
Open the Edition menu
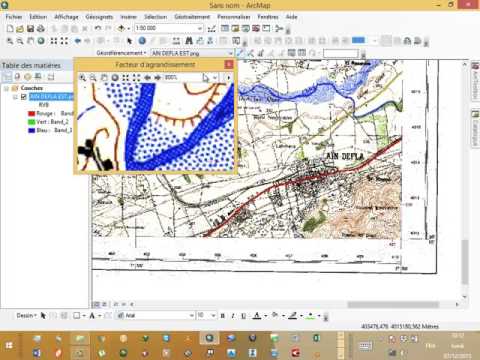pos(38,17)
